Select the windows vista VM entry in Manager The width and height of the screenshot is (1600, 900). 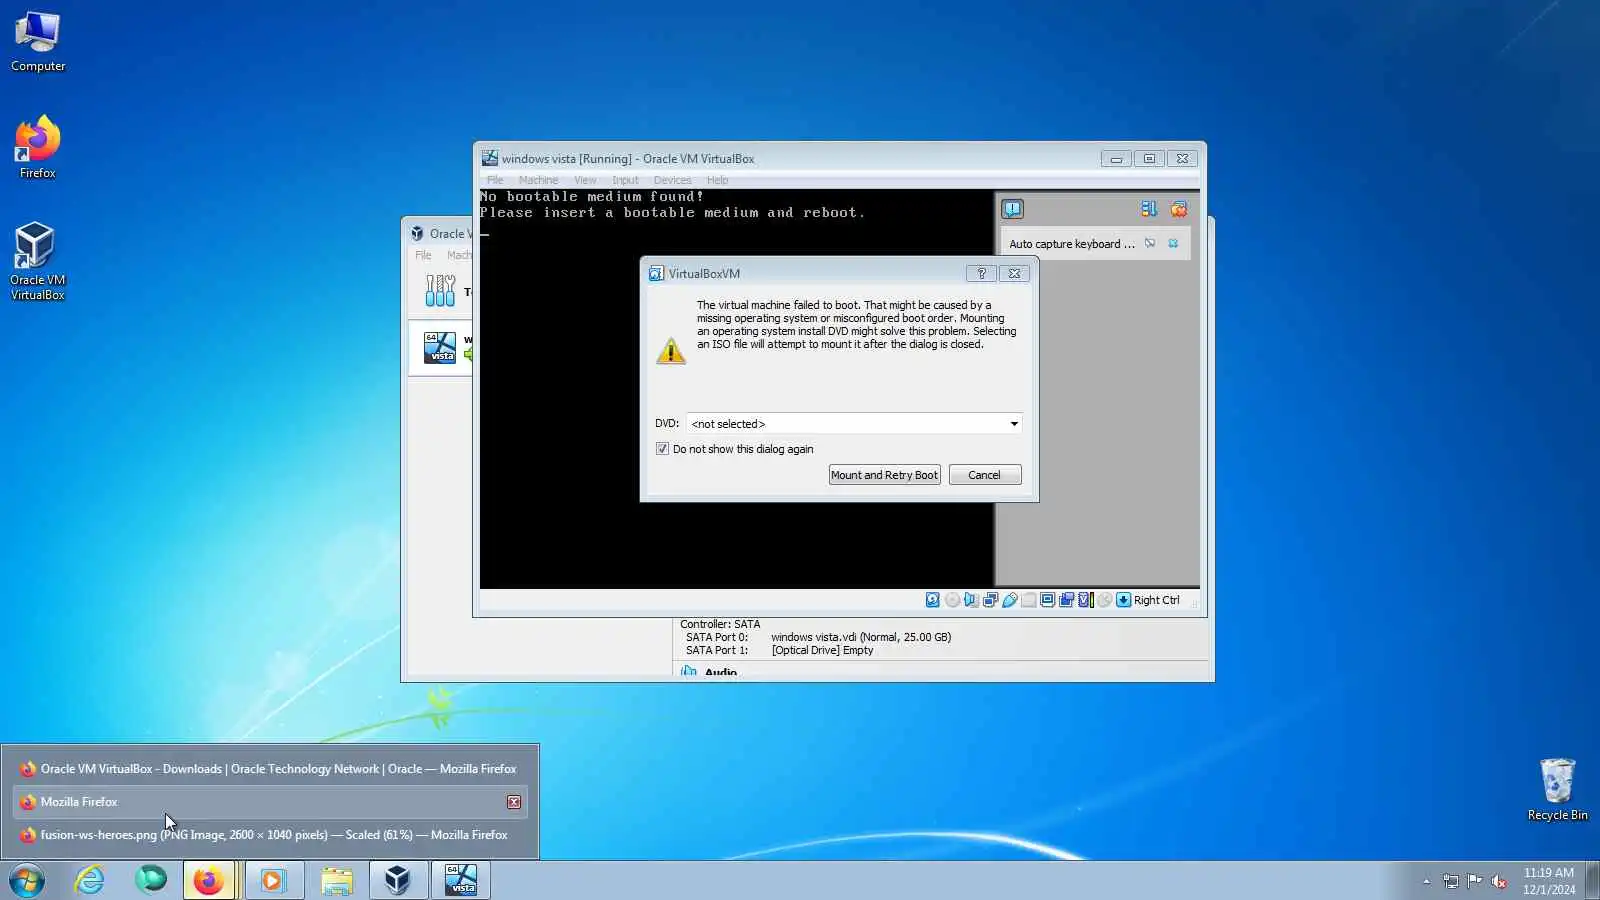click(440, 347)
